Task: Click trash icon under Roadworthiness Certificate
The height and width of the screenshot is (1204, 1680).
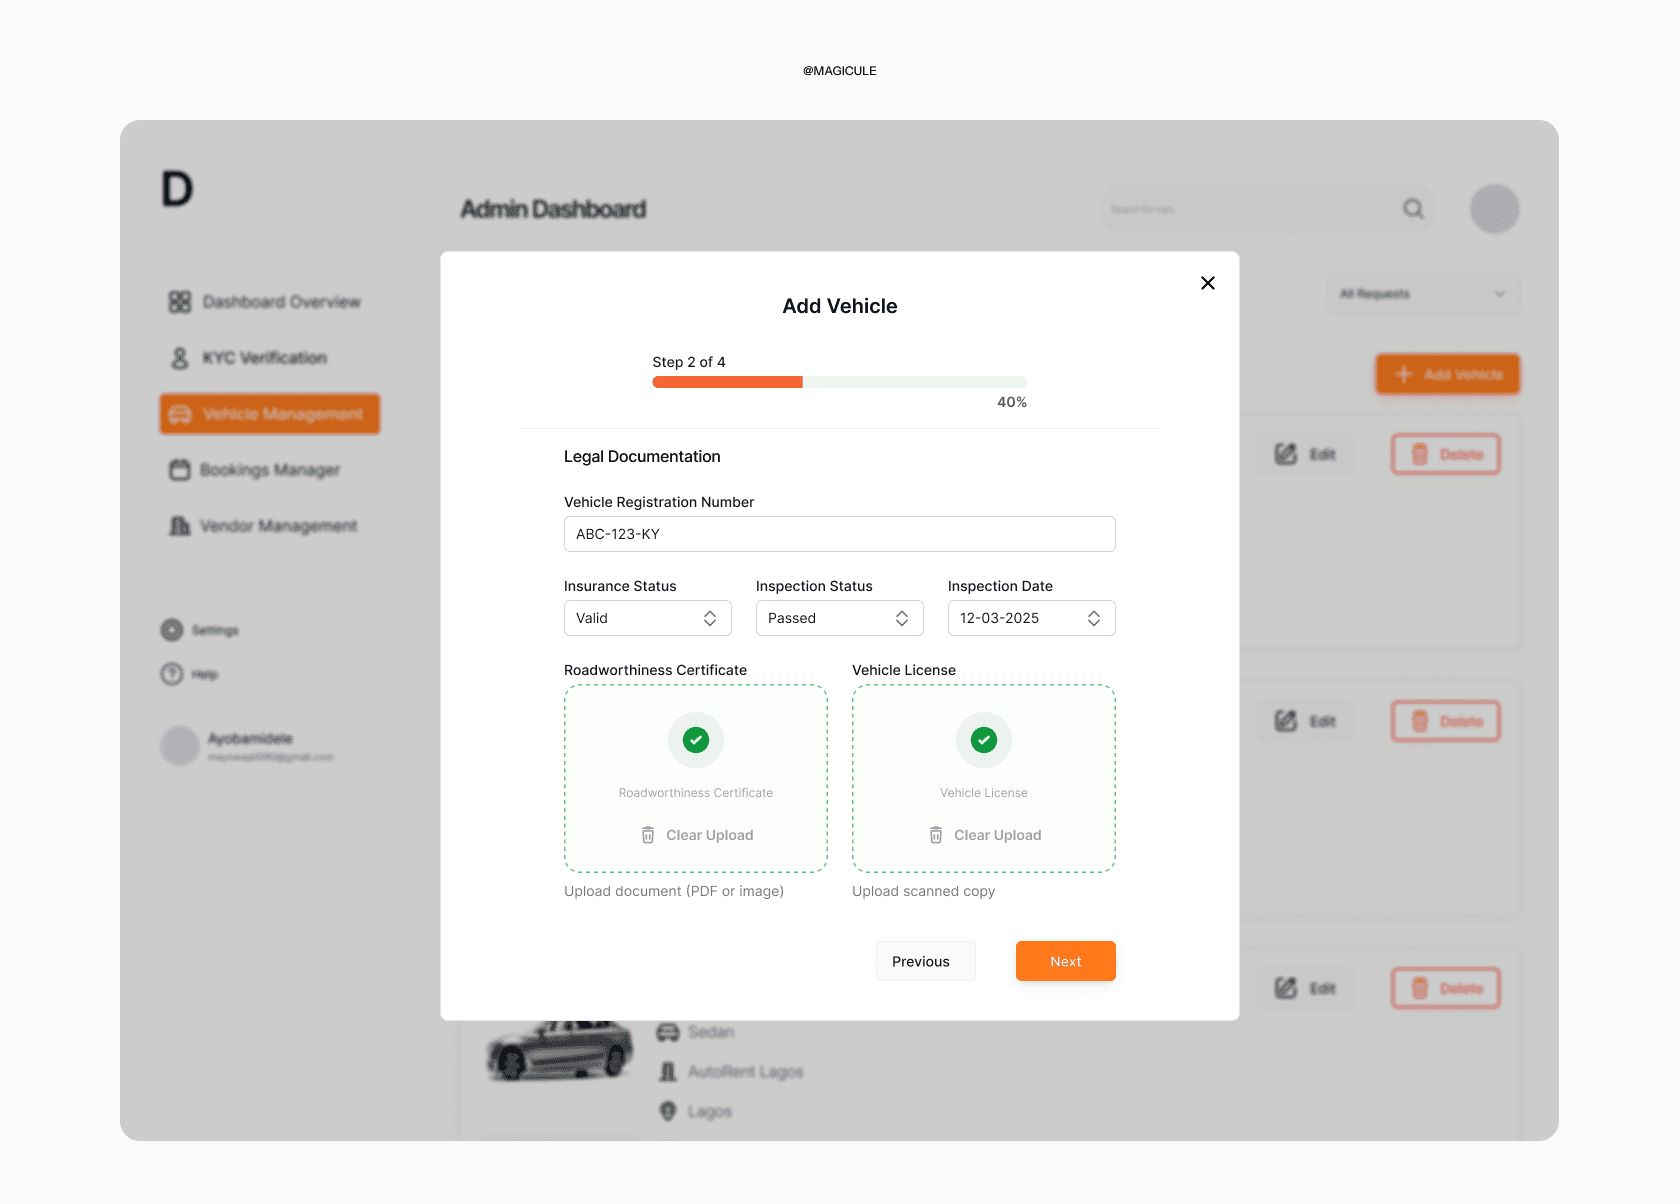Action: [x=648, y=835]
